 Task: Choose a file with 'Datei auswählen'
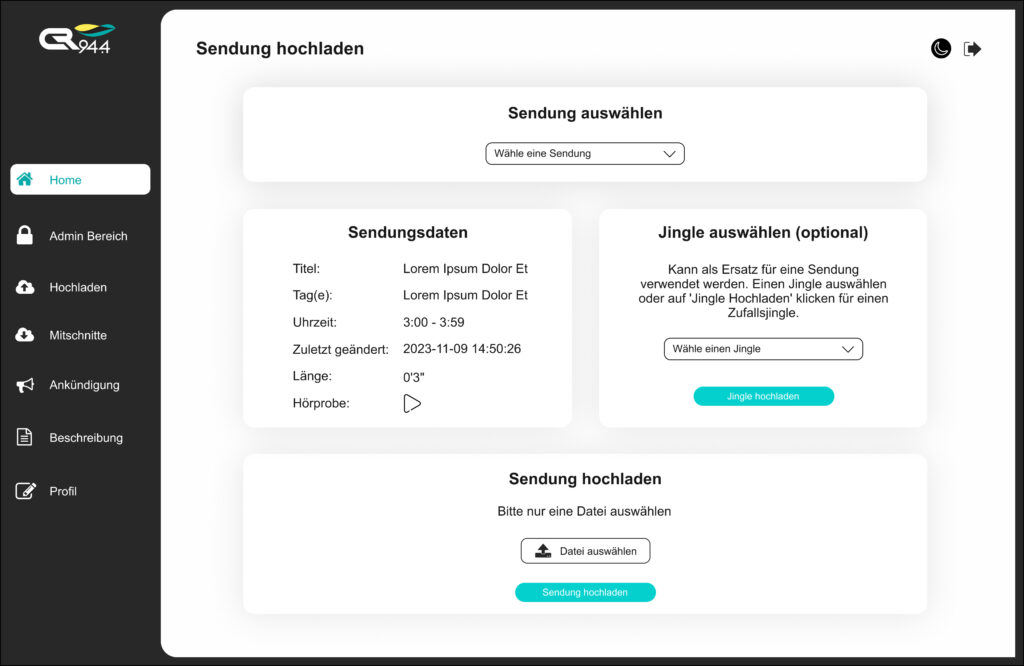click(x=585, y=550)
